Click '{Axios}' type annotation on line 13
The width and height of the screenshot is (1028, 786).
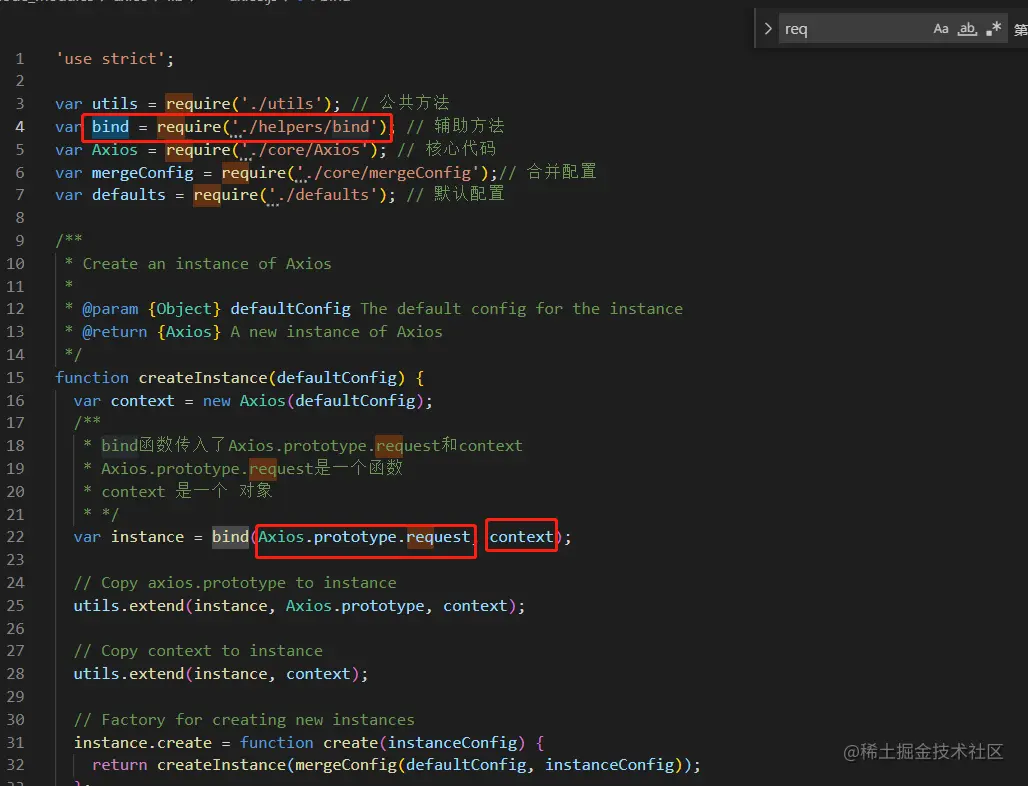coord(189,332)
